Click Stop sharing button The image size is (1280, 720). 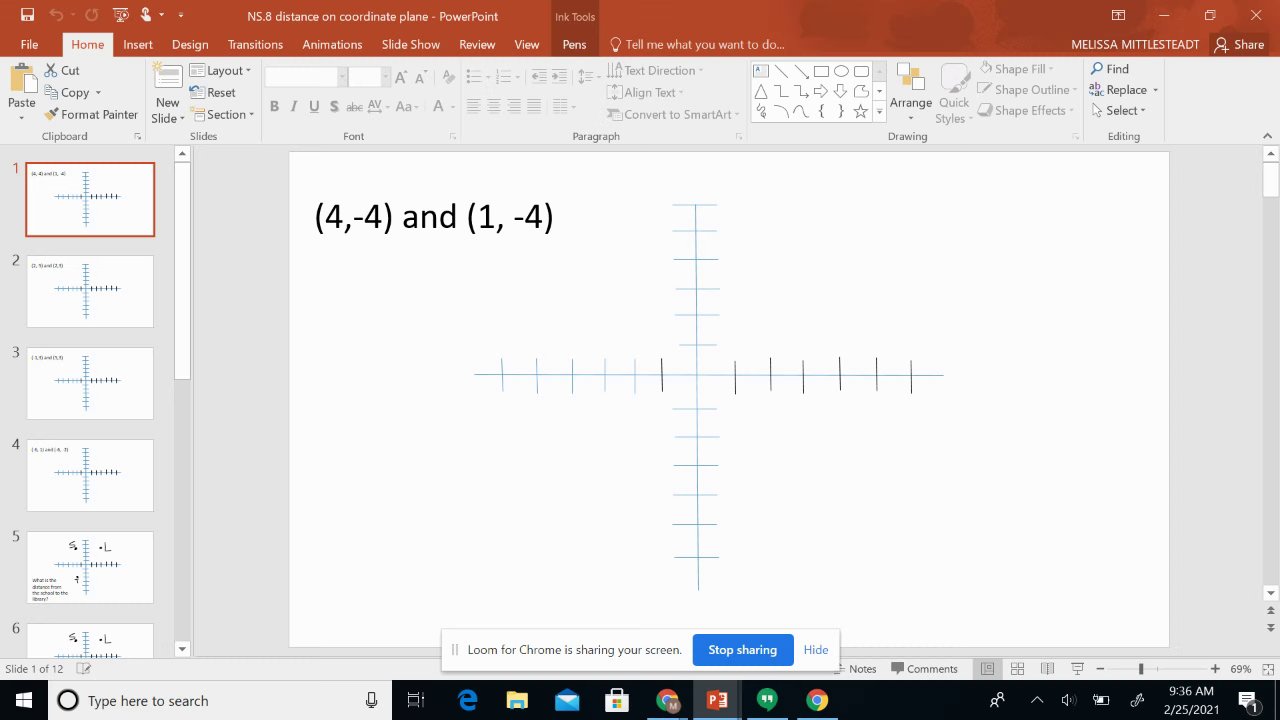point(743,650)
